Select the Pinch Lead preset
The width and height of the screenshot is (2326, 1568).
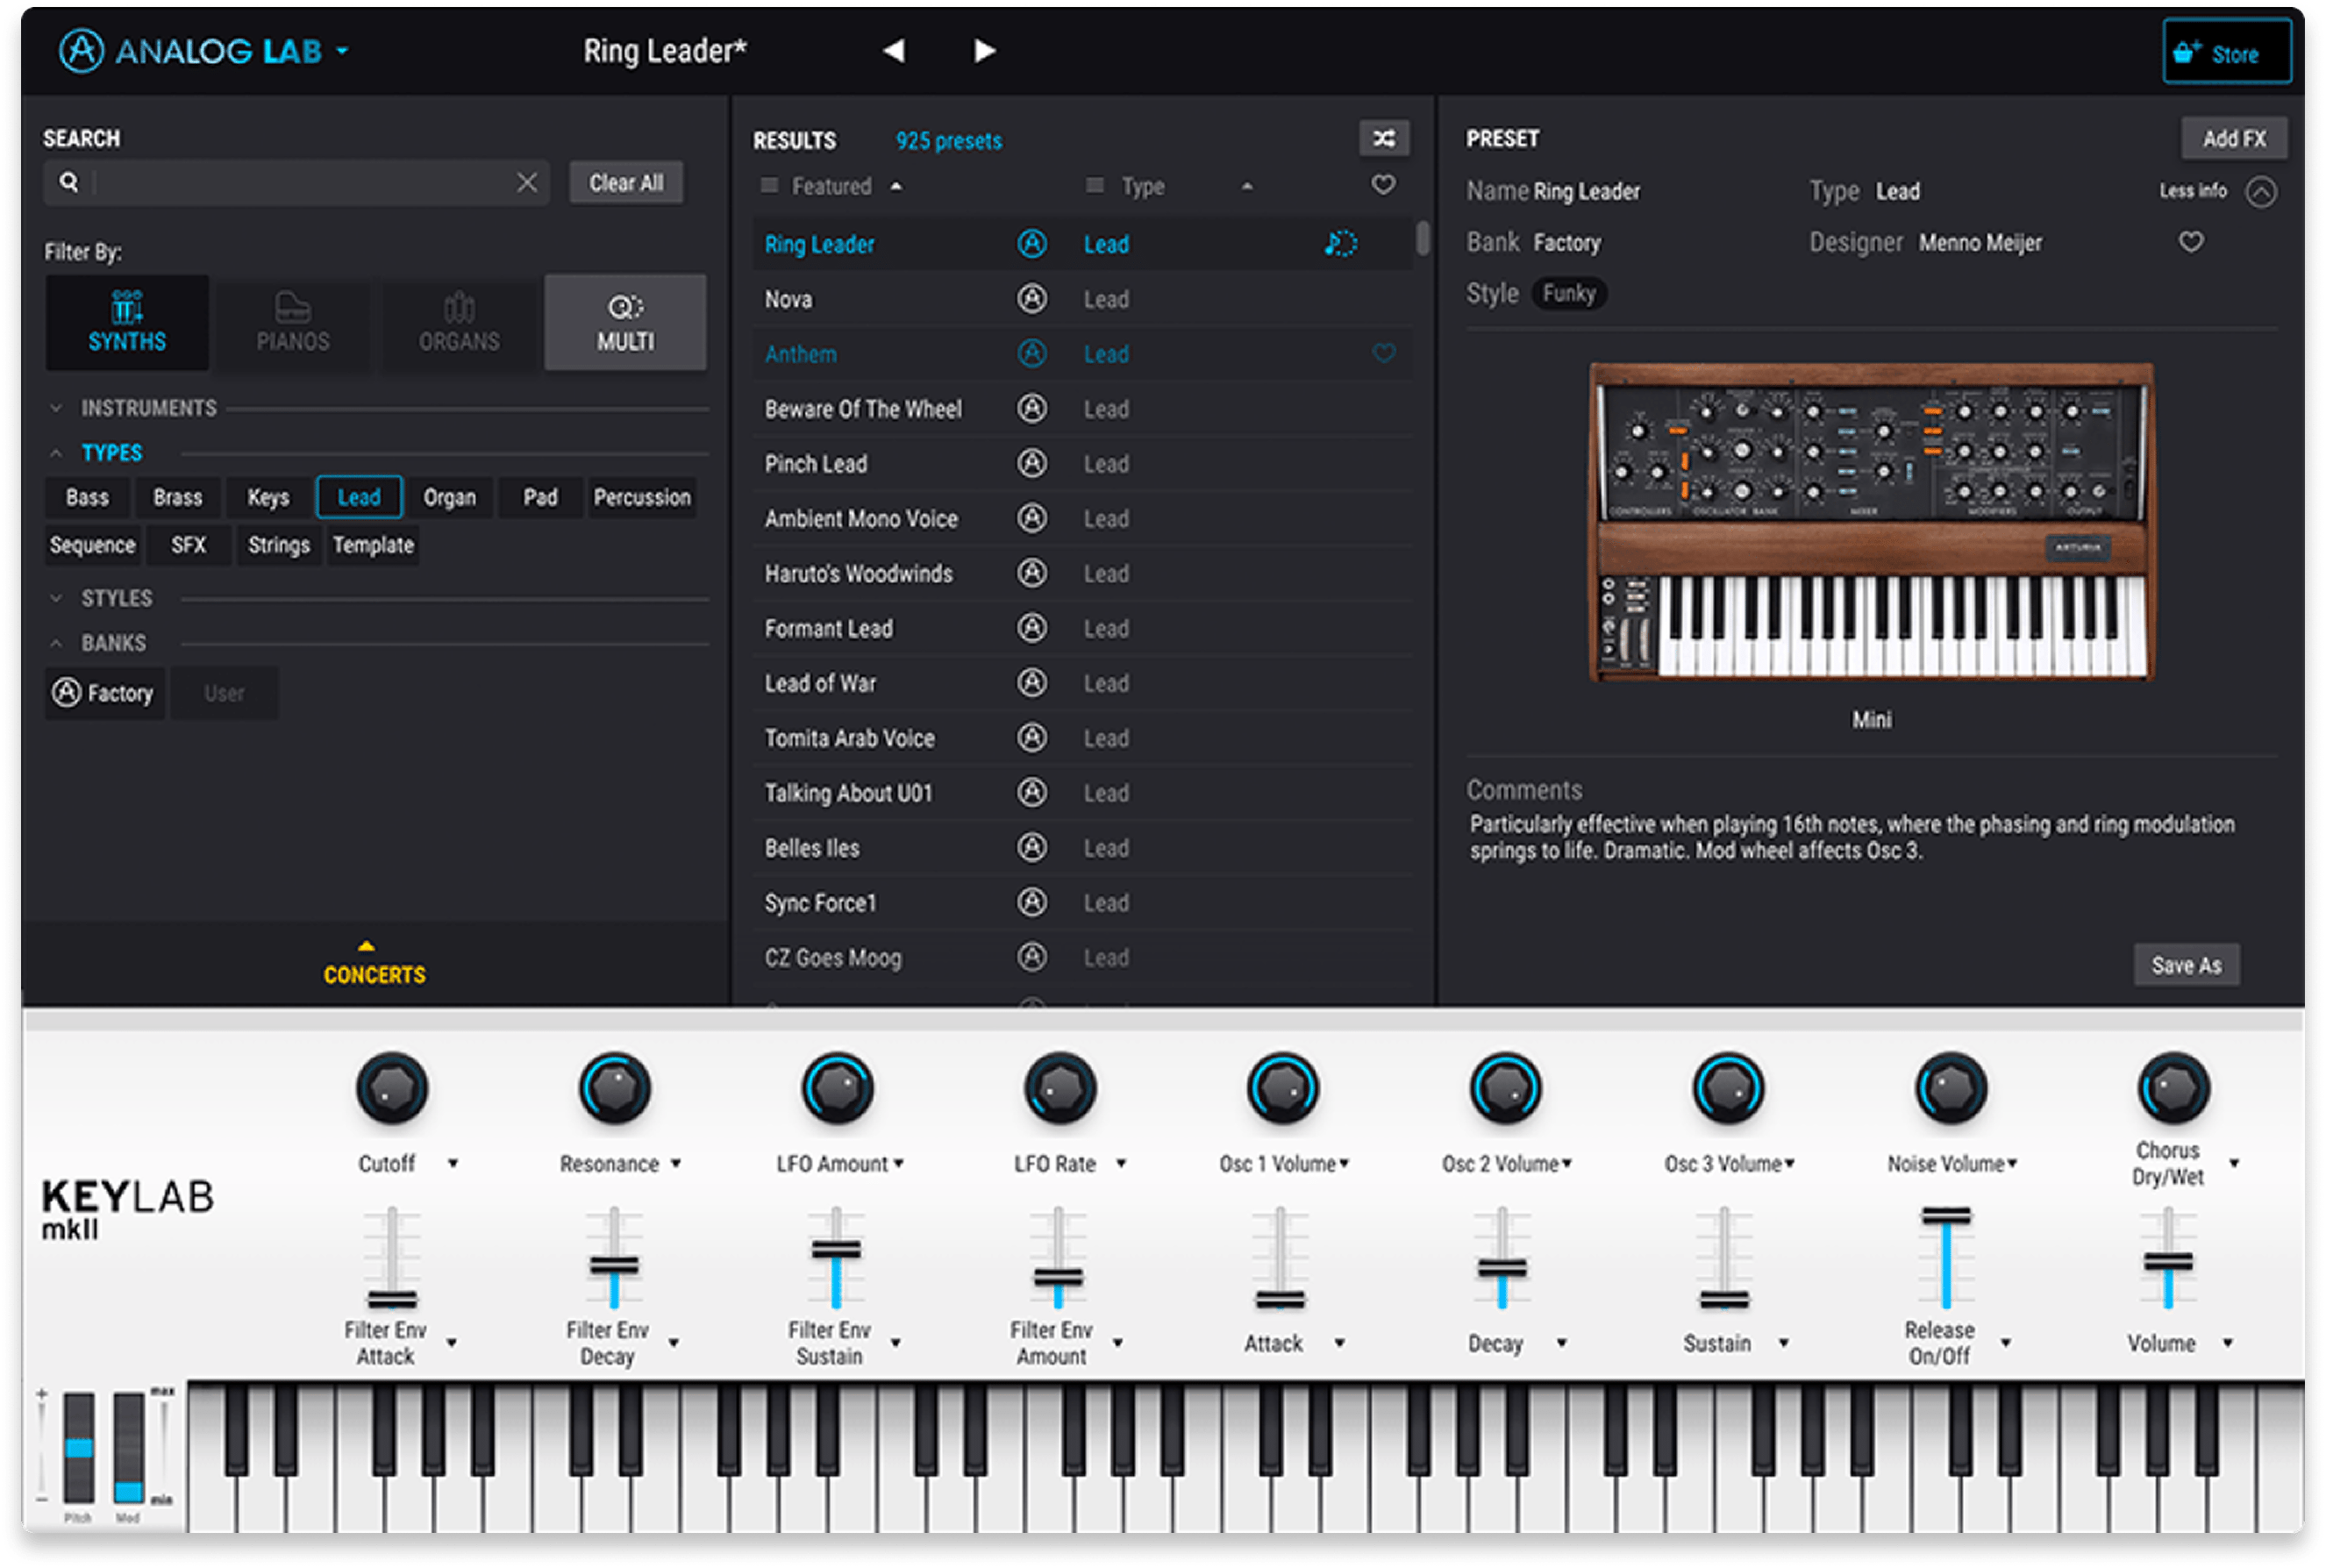816,464
